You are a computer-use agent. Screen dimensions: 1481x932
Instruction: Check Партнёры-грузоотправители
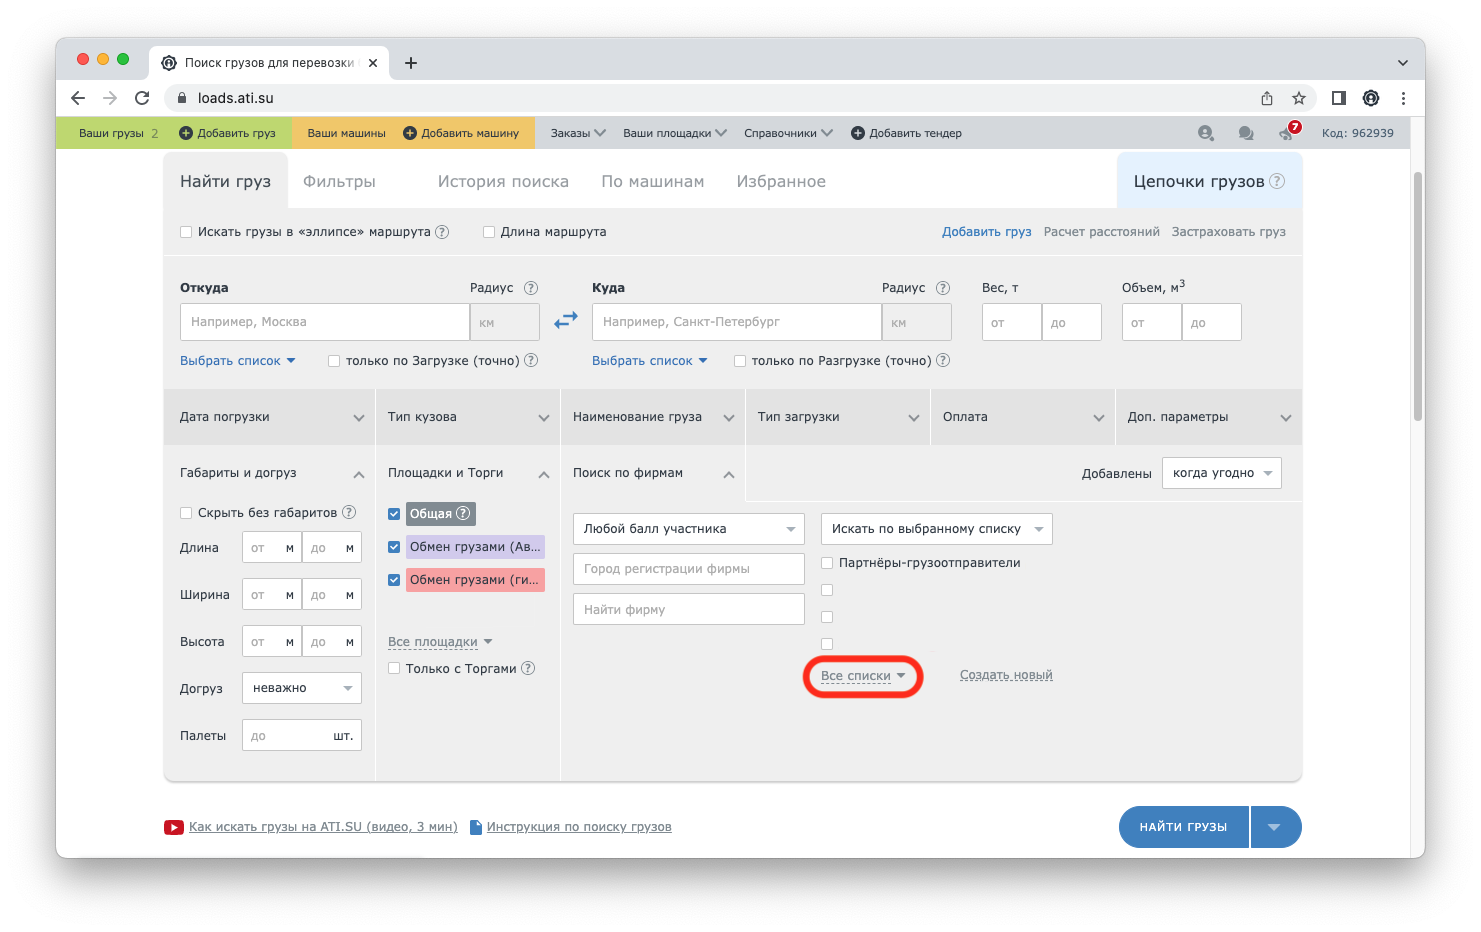pos(827,563)
